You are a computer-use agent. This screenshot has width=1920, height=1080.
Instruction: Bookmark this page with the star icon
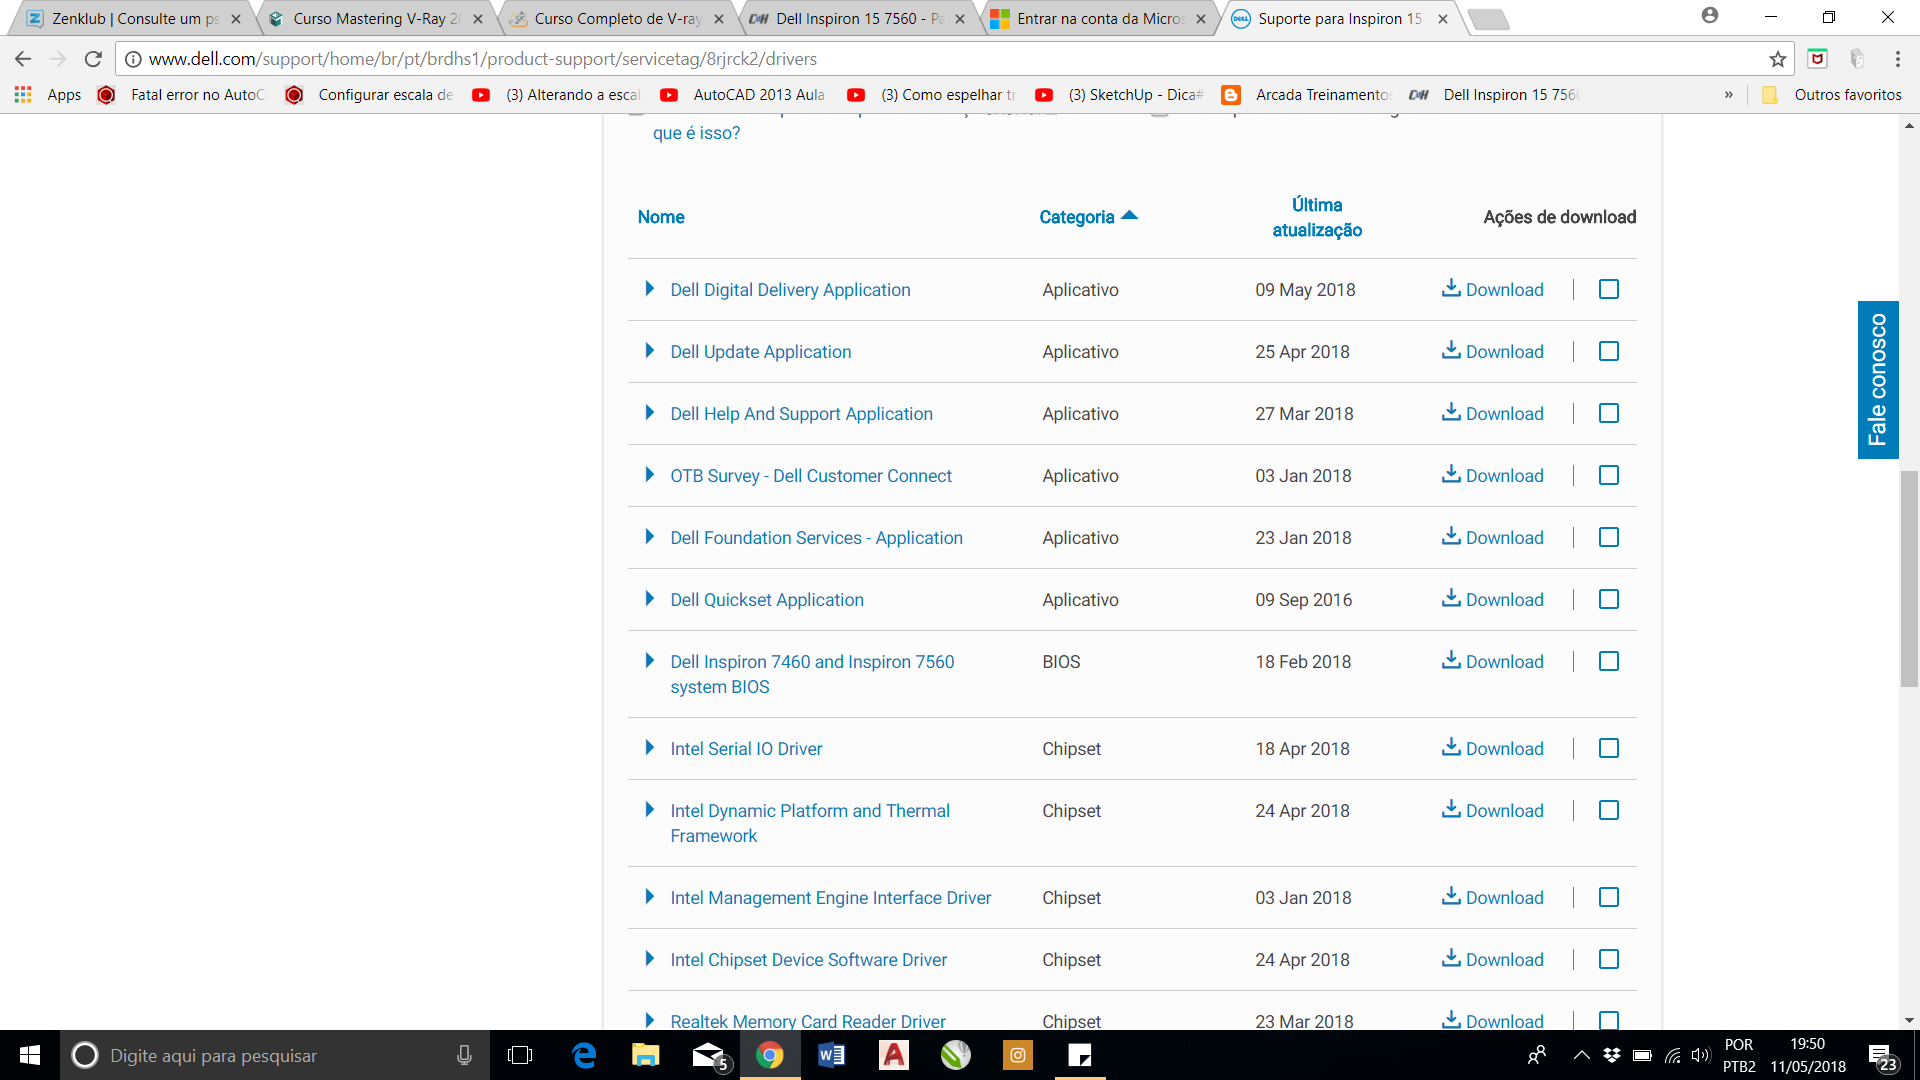point(1777,59)
